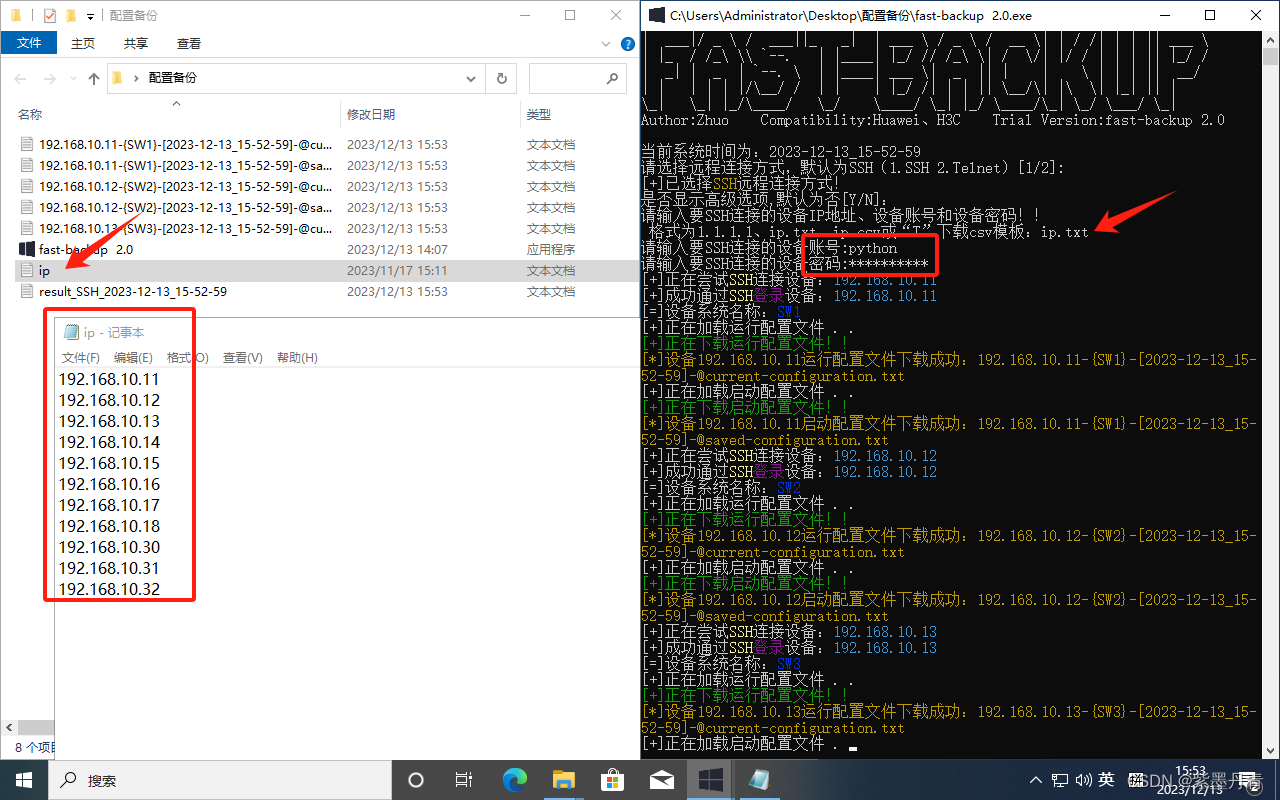Switch to fast-backup app on taskbar

click(711, 780)
